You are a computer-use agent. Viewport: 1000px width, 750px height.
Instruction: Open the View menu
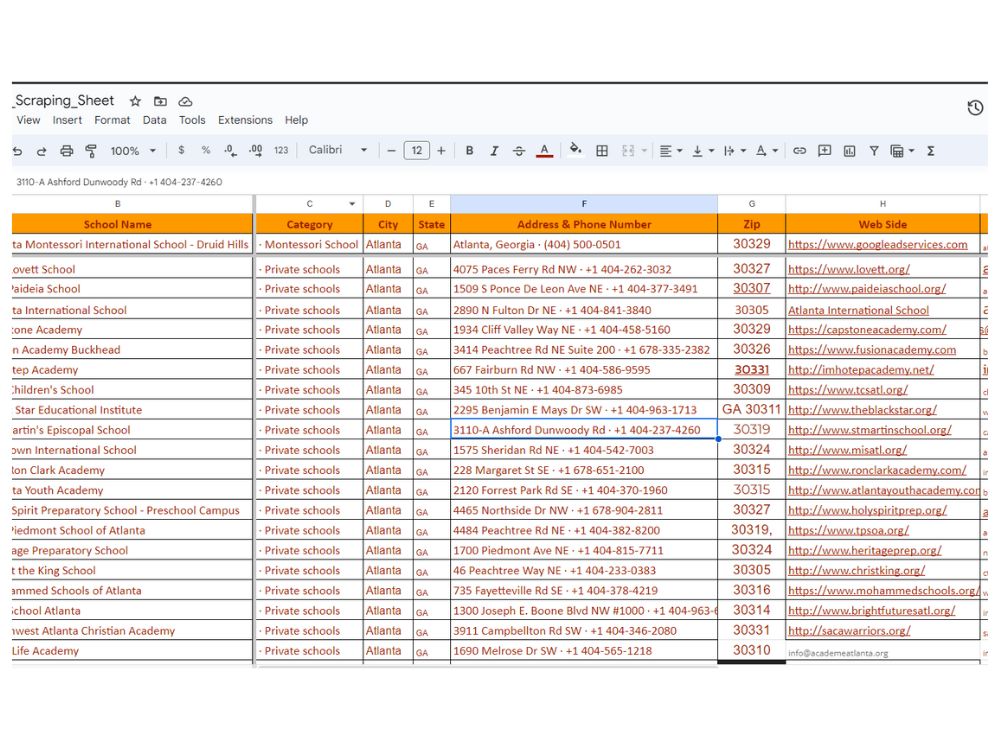point(28,120)
